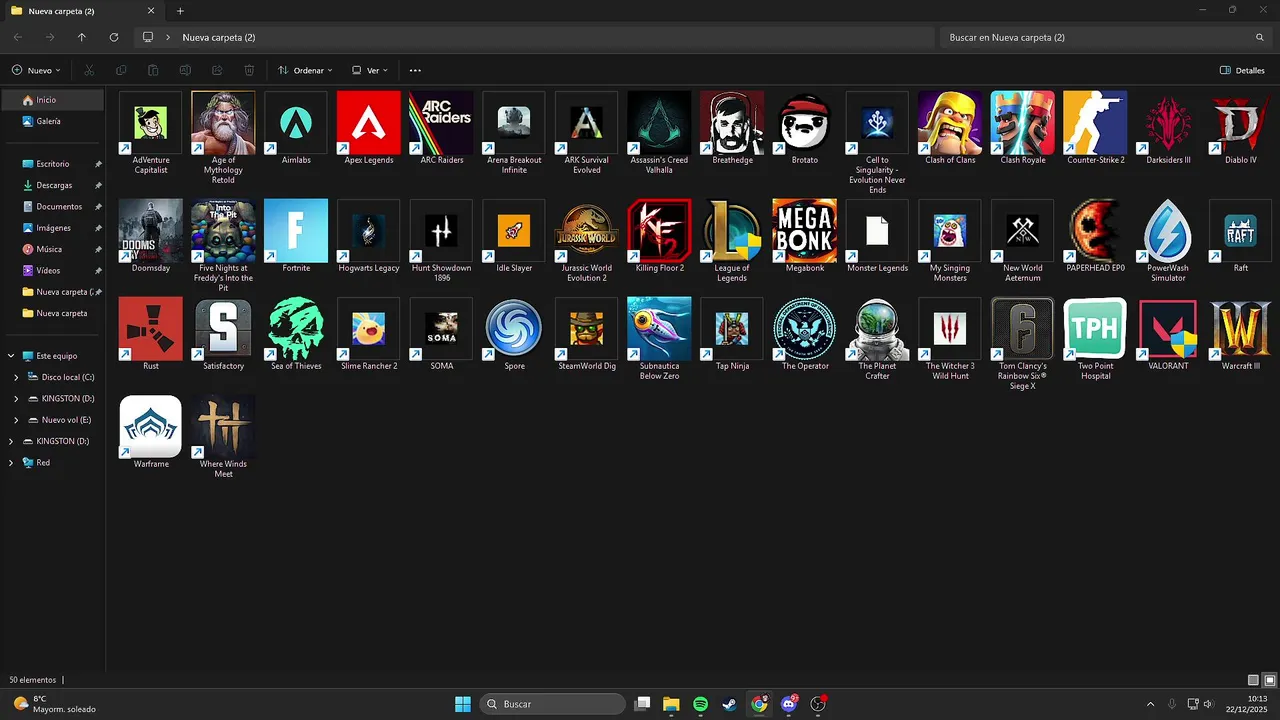Open Chrome from the taskbar
Image resolution: width=1280 pixels, height=720 pixels.
pyautogui.click(x=759, y=704)
